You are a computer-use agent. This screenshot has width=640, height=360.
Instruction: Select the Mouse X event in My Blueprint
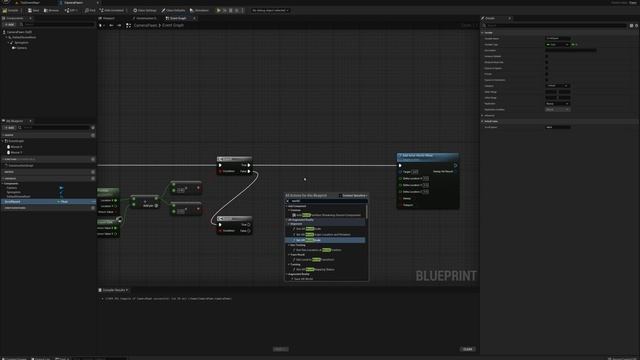coord(16,147)
